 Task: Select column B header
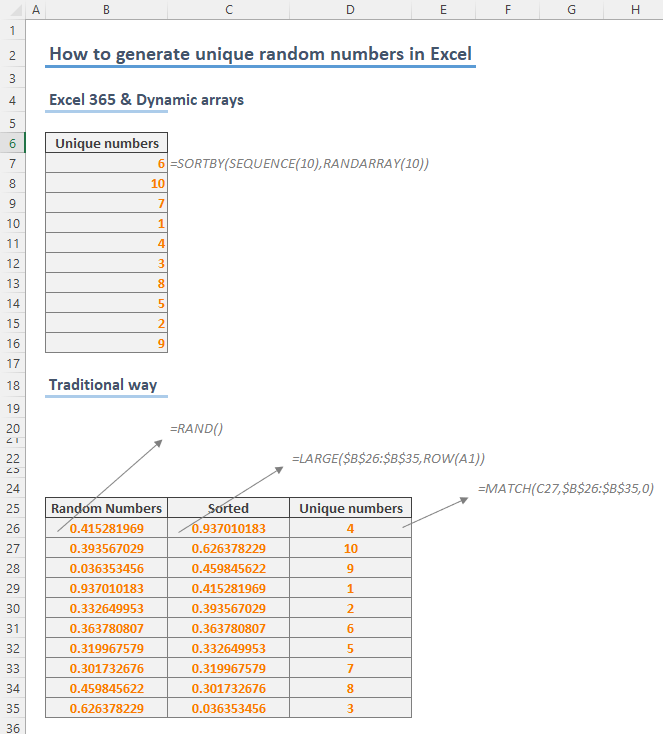click(x=106, y=10)
